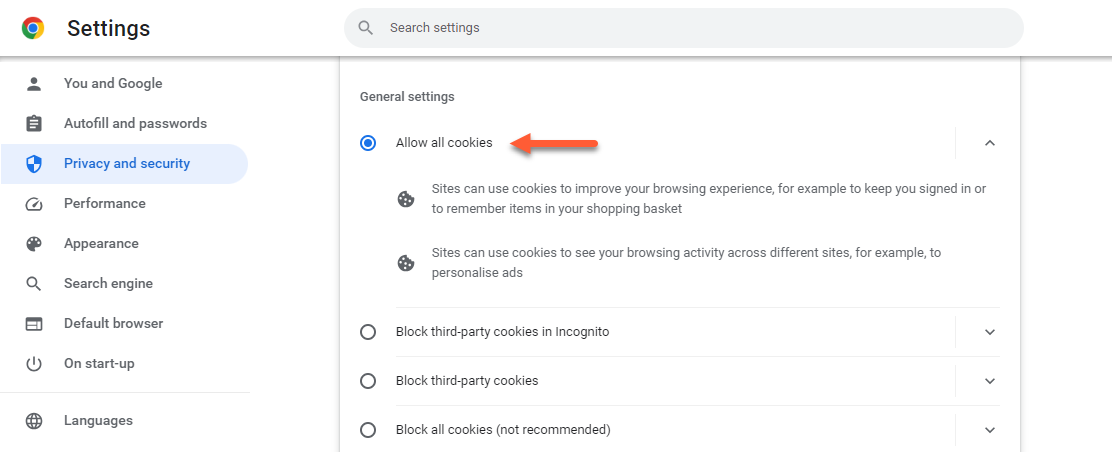Expand the Block third-party cookies details
Screen dimensions: 1112x452
click(990, 381)
